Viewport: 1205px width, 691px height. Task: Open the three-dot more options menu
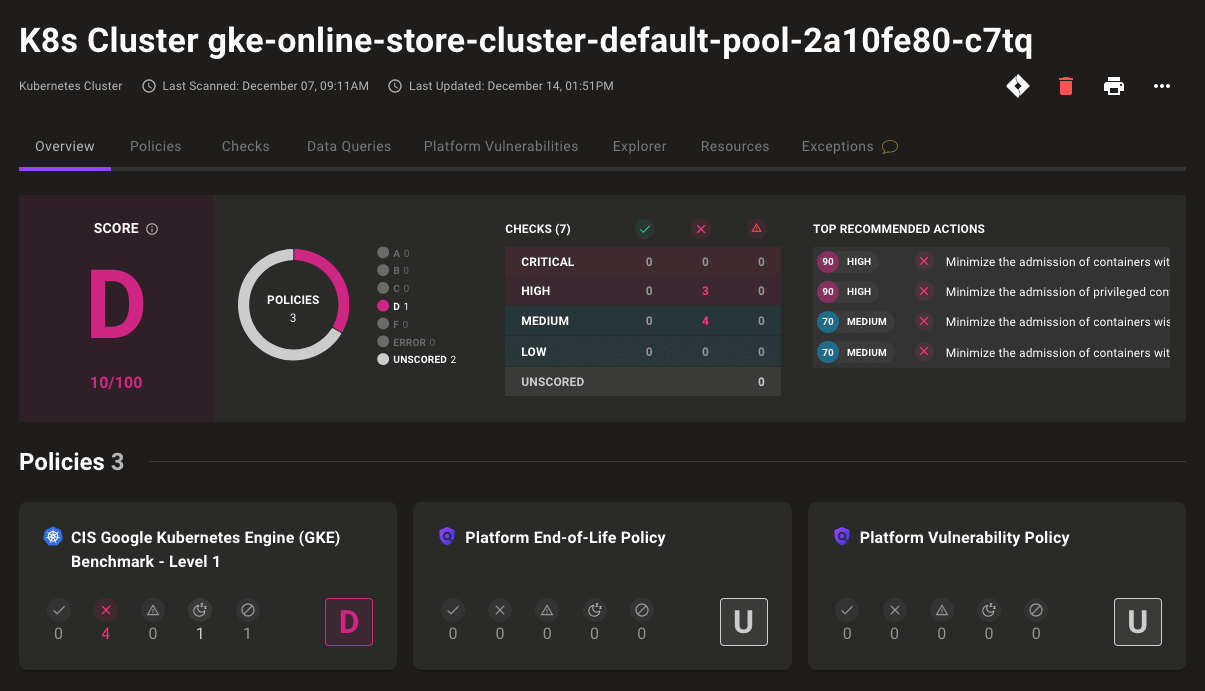pos(1161,86)
